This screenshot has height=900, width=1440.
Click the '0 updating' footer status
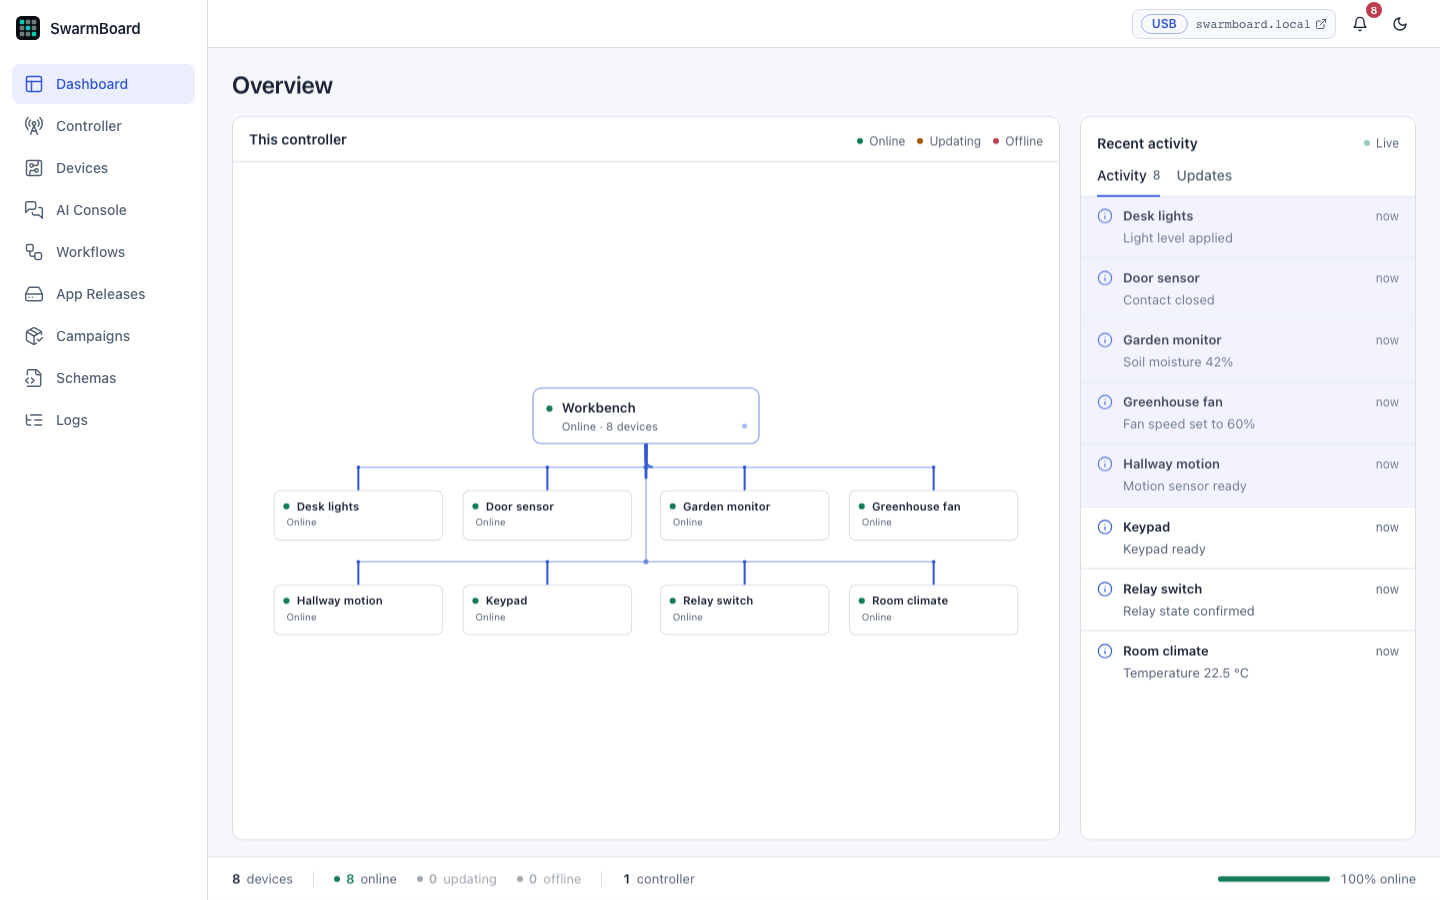[457, 879]
